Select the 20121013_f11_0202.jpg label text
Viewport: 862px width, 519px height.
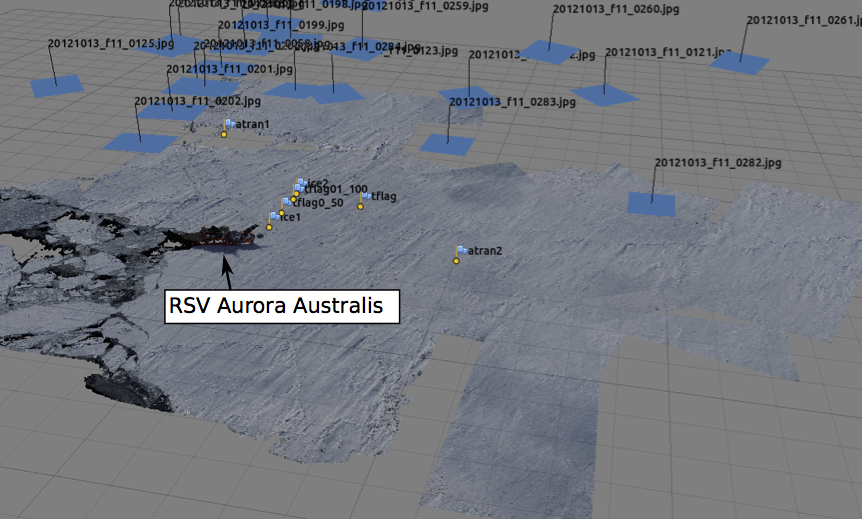[x=197, y=101]
